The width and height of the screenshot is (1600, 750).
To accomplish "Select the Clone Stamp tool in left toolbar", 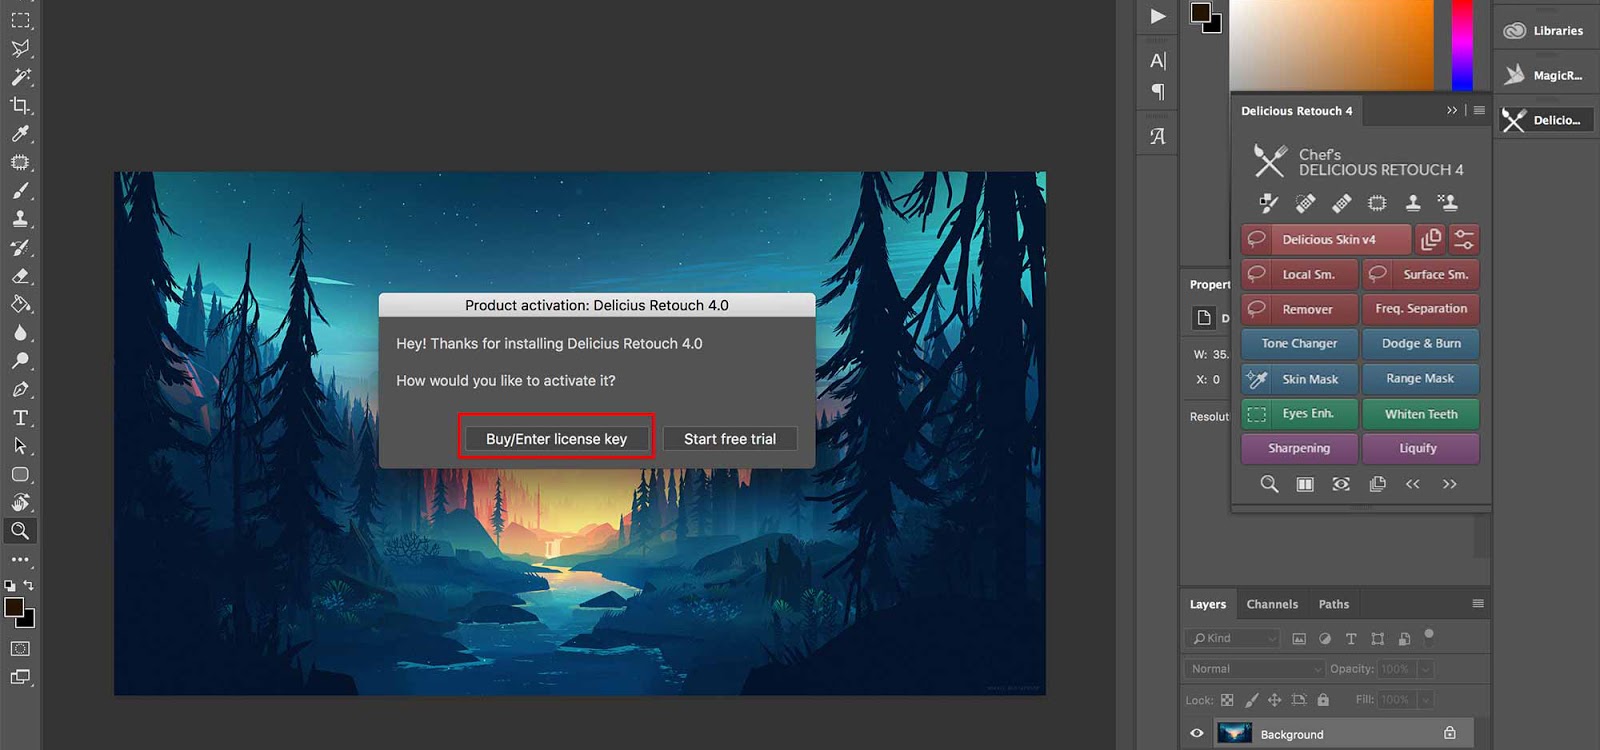I will point(20,219).
